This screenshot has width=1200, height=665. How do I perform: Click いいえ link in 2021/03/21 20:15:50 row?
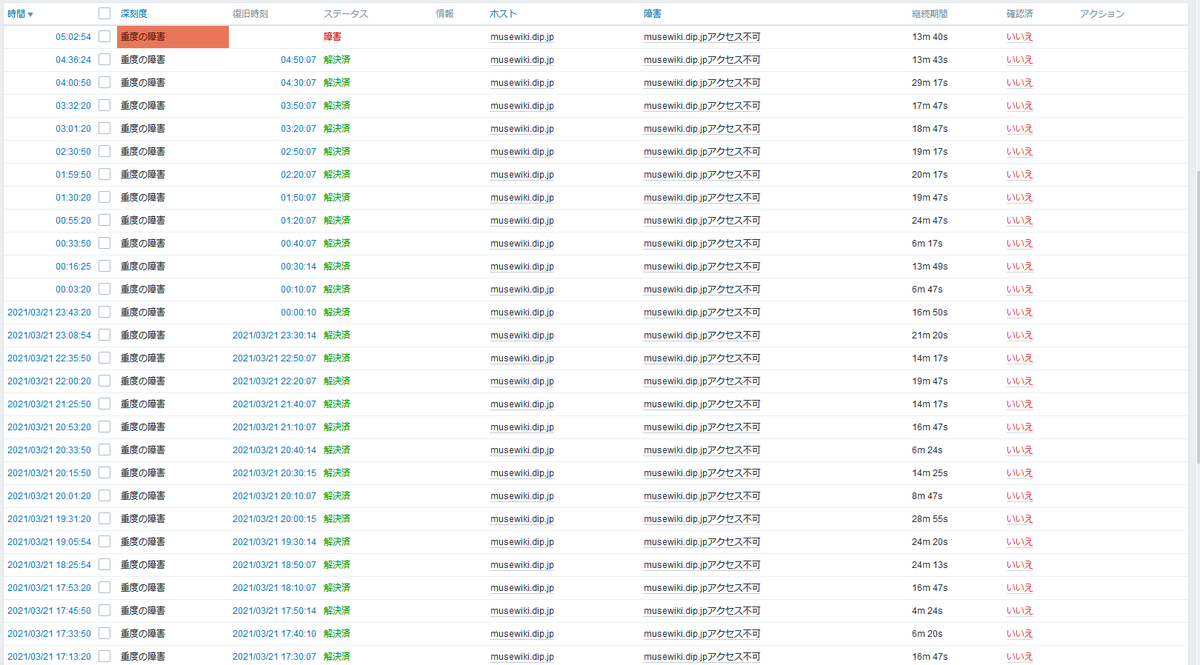1019,474
